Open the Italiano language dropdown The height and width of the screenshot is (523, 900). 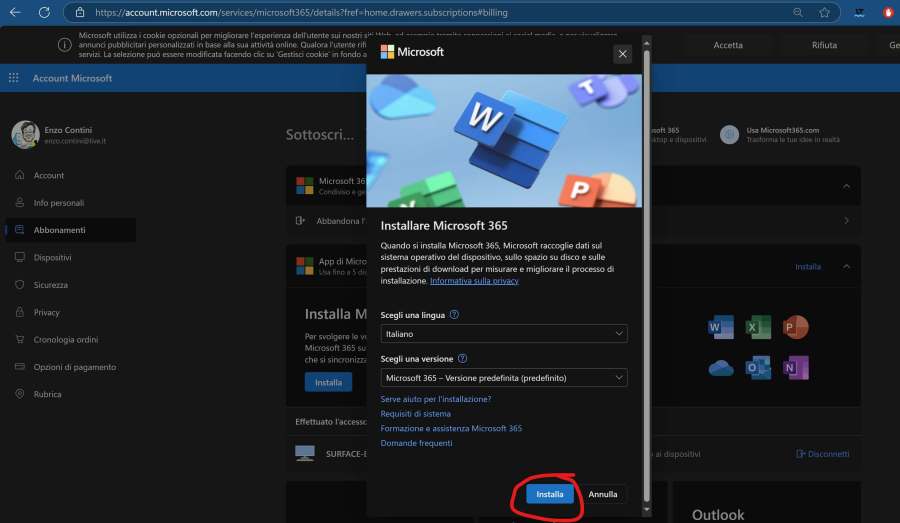pos(504,334)
